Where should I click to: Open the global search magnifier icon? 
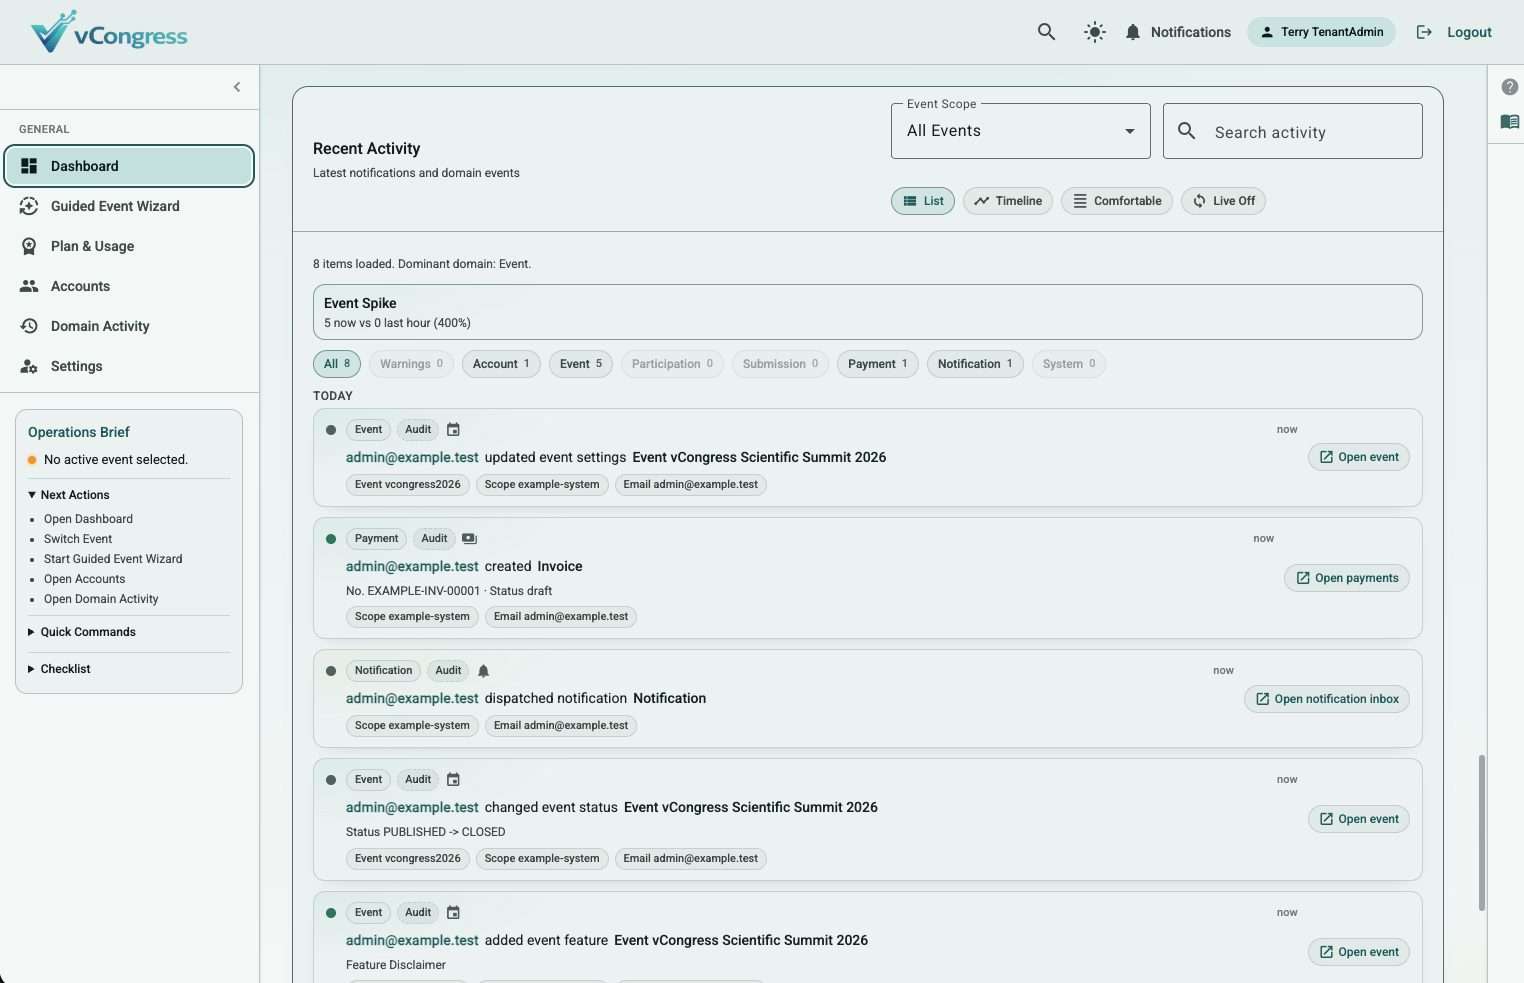pos(1046,32)
